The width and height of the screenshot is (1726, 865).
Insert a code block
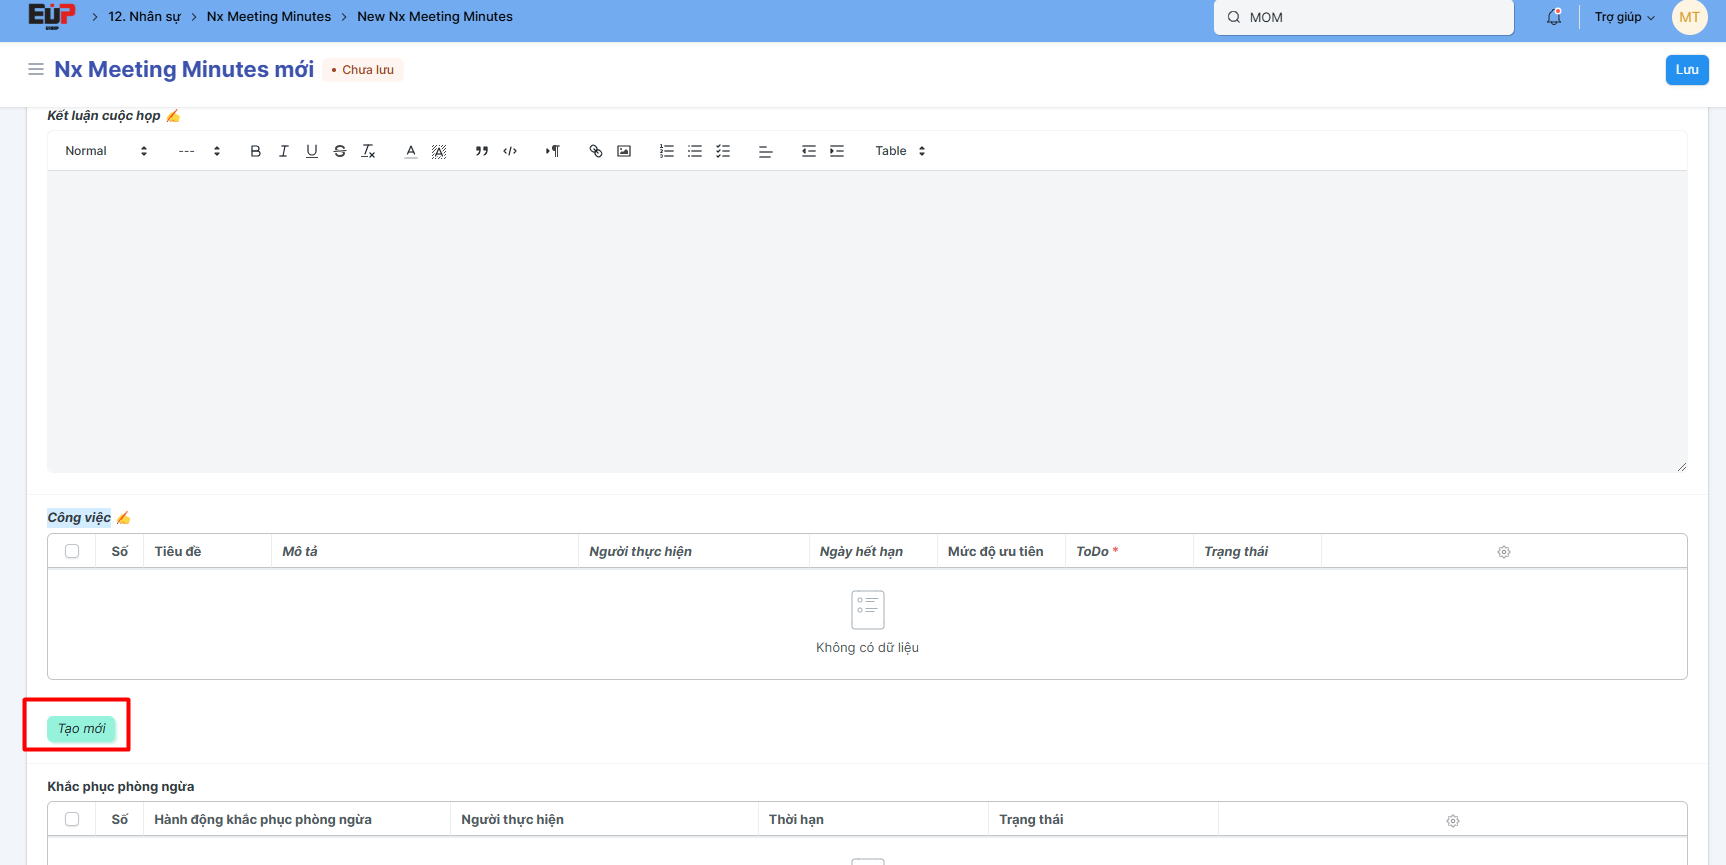pyautogui.click(x=510, y=151)
